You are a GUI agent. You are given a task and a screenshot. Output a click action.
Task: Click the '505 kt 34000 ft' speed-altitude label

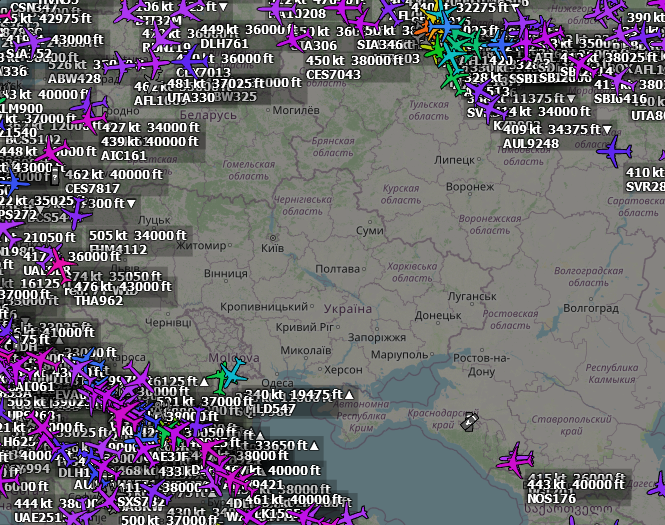(x=137, y=235)
